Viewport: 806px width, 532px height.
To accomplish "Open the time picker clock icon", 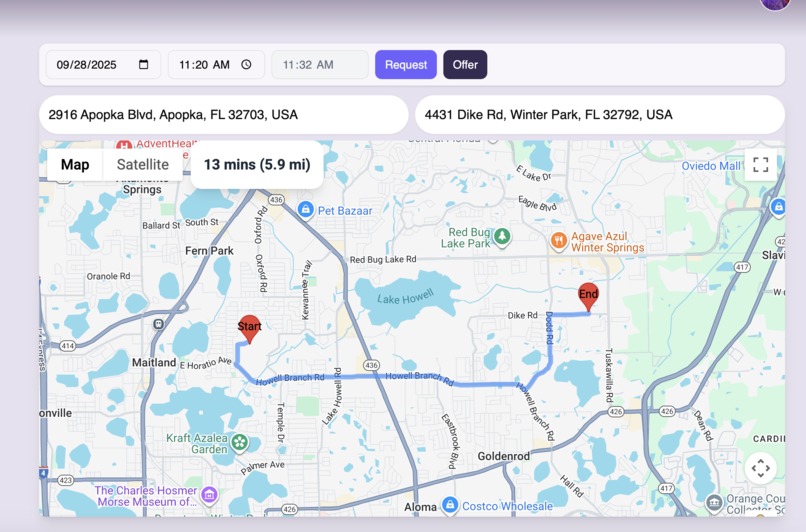I will (246, 64).
